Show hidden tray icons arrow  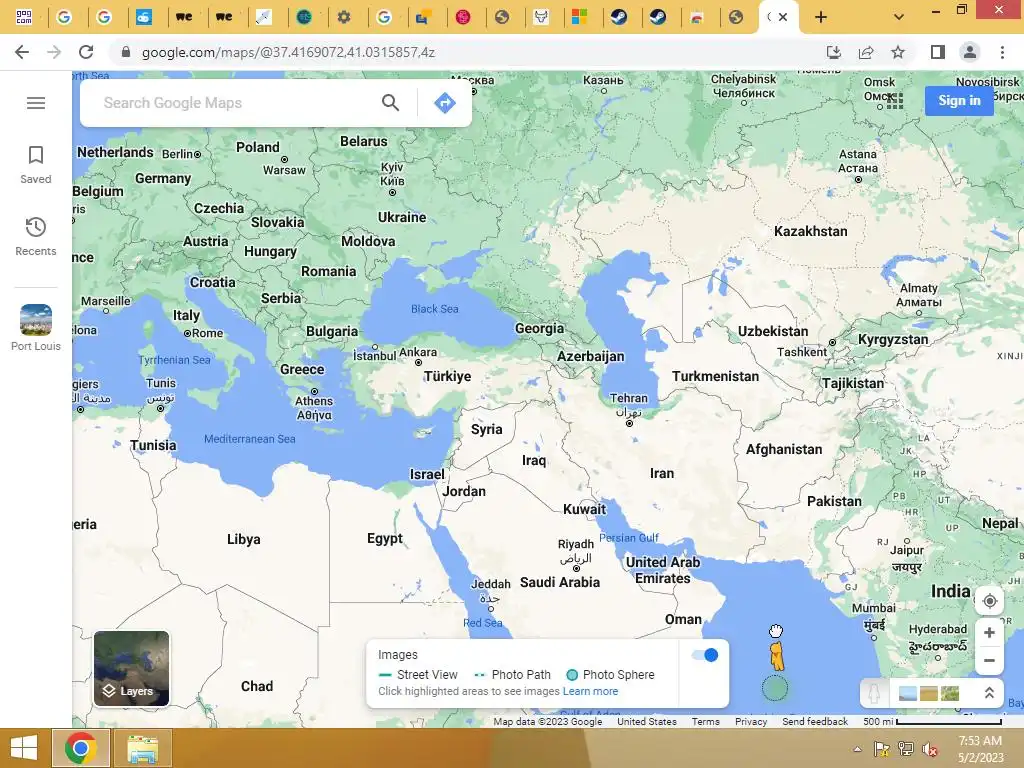[857, 749]
